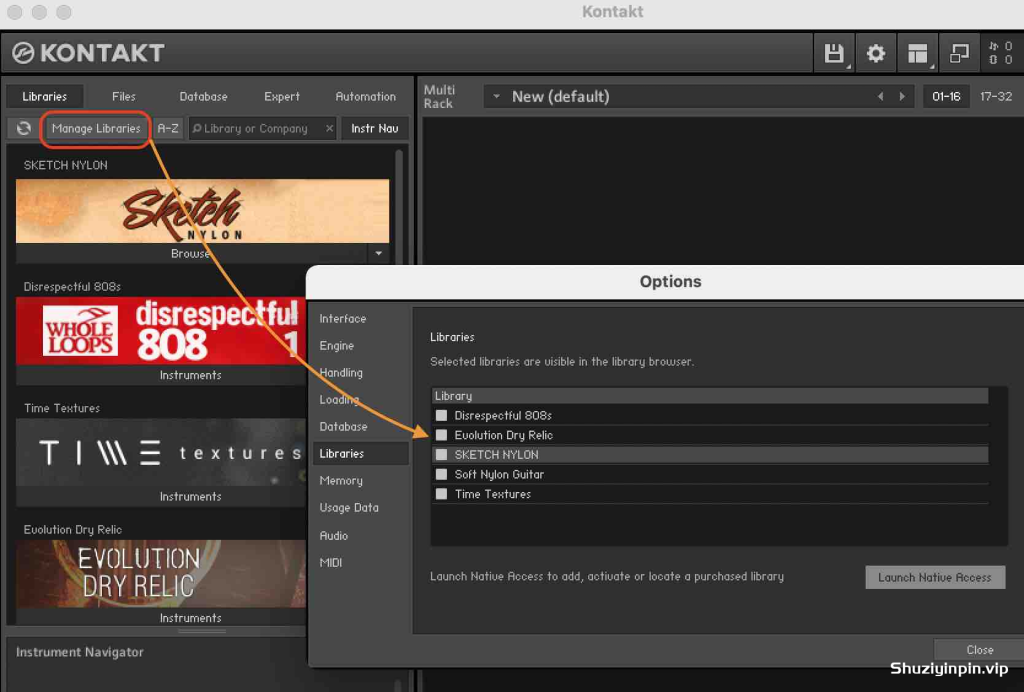The height and width of the screenshot is (692, 1024).
Task: Select Loading in the Options sidebar
Action: coord(339,400)
